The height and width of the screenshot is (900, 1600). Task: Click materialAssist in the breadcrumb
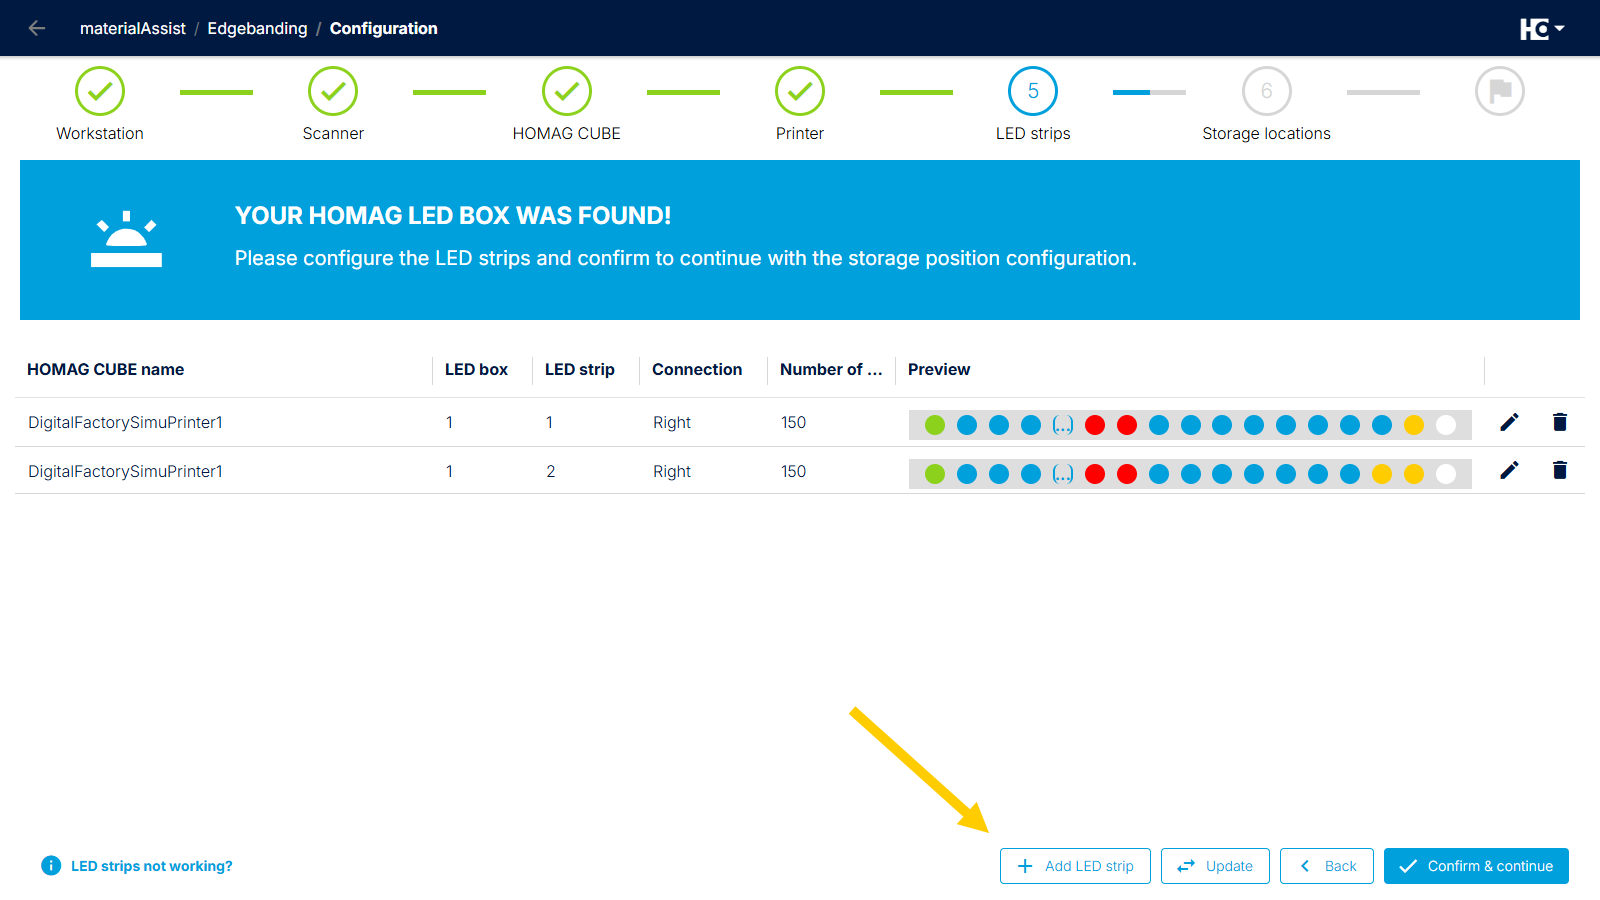[133, 28]
